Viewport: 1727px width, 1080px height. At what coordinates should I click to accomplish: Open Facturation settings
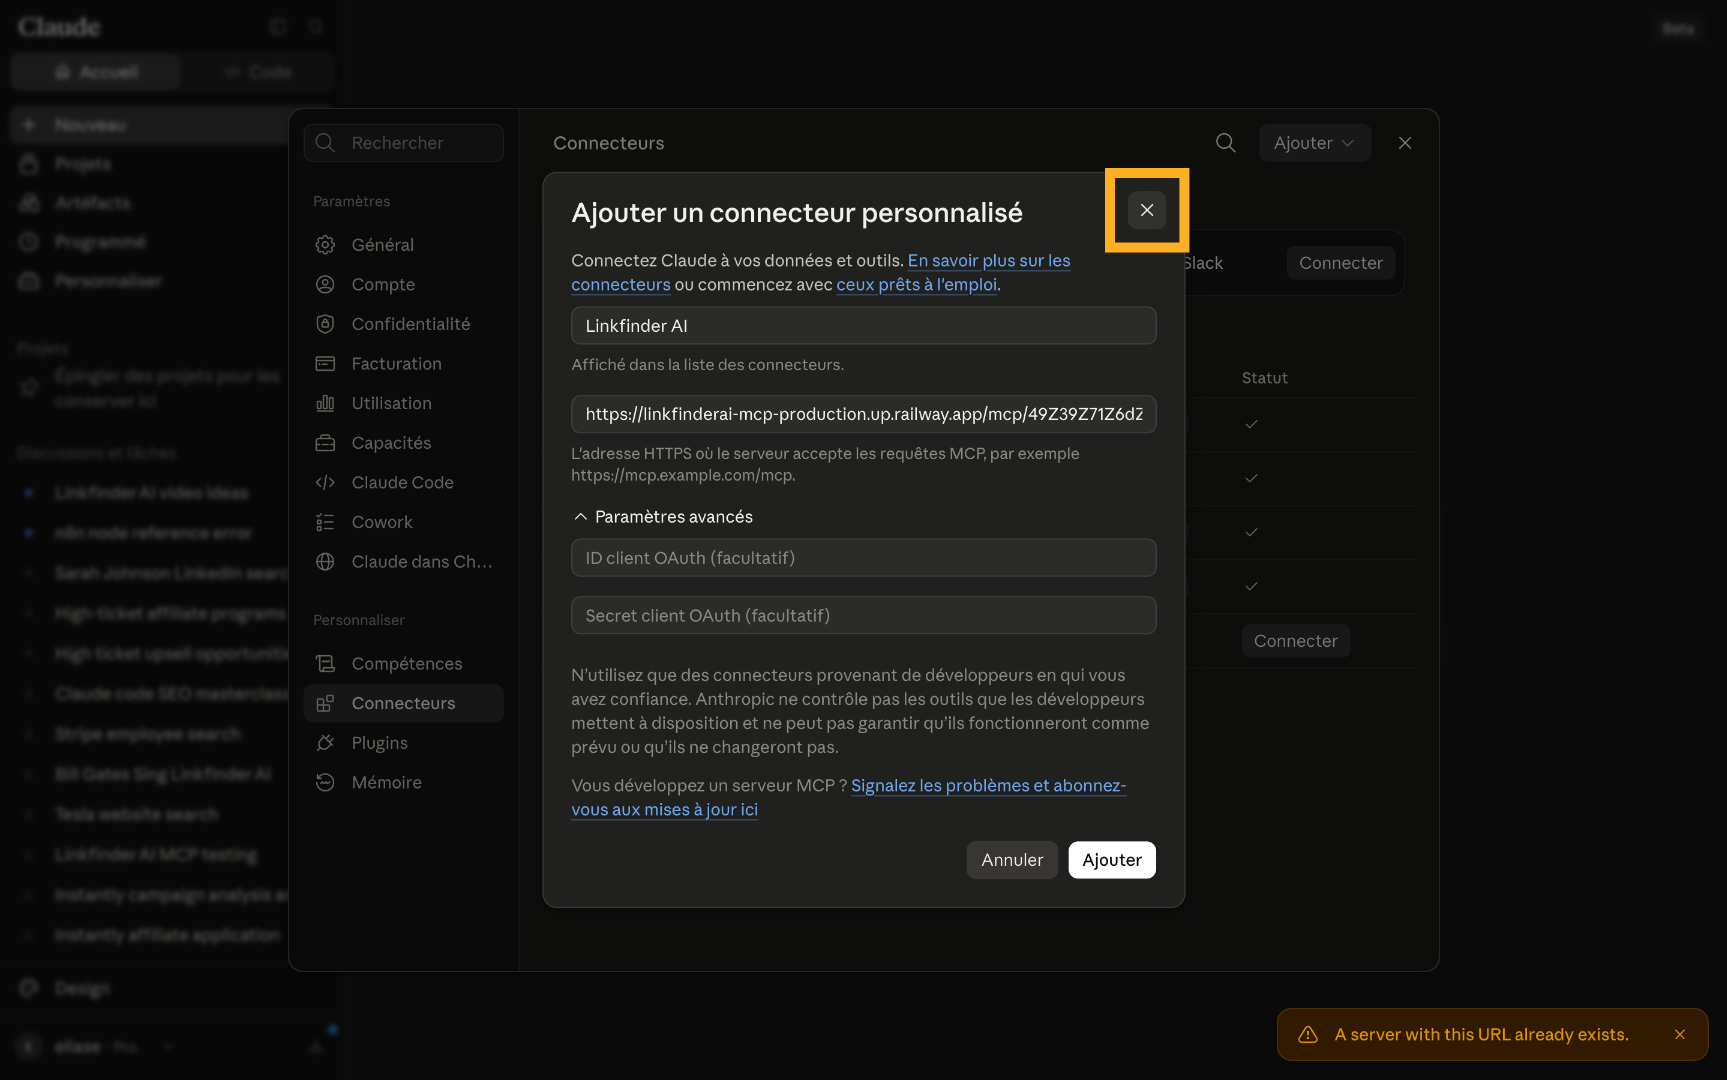coord(404,364)
